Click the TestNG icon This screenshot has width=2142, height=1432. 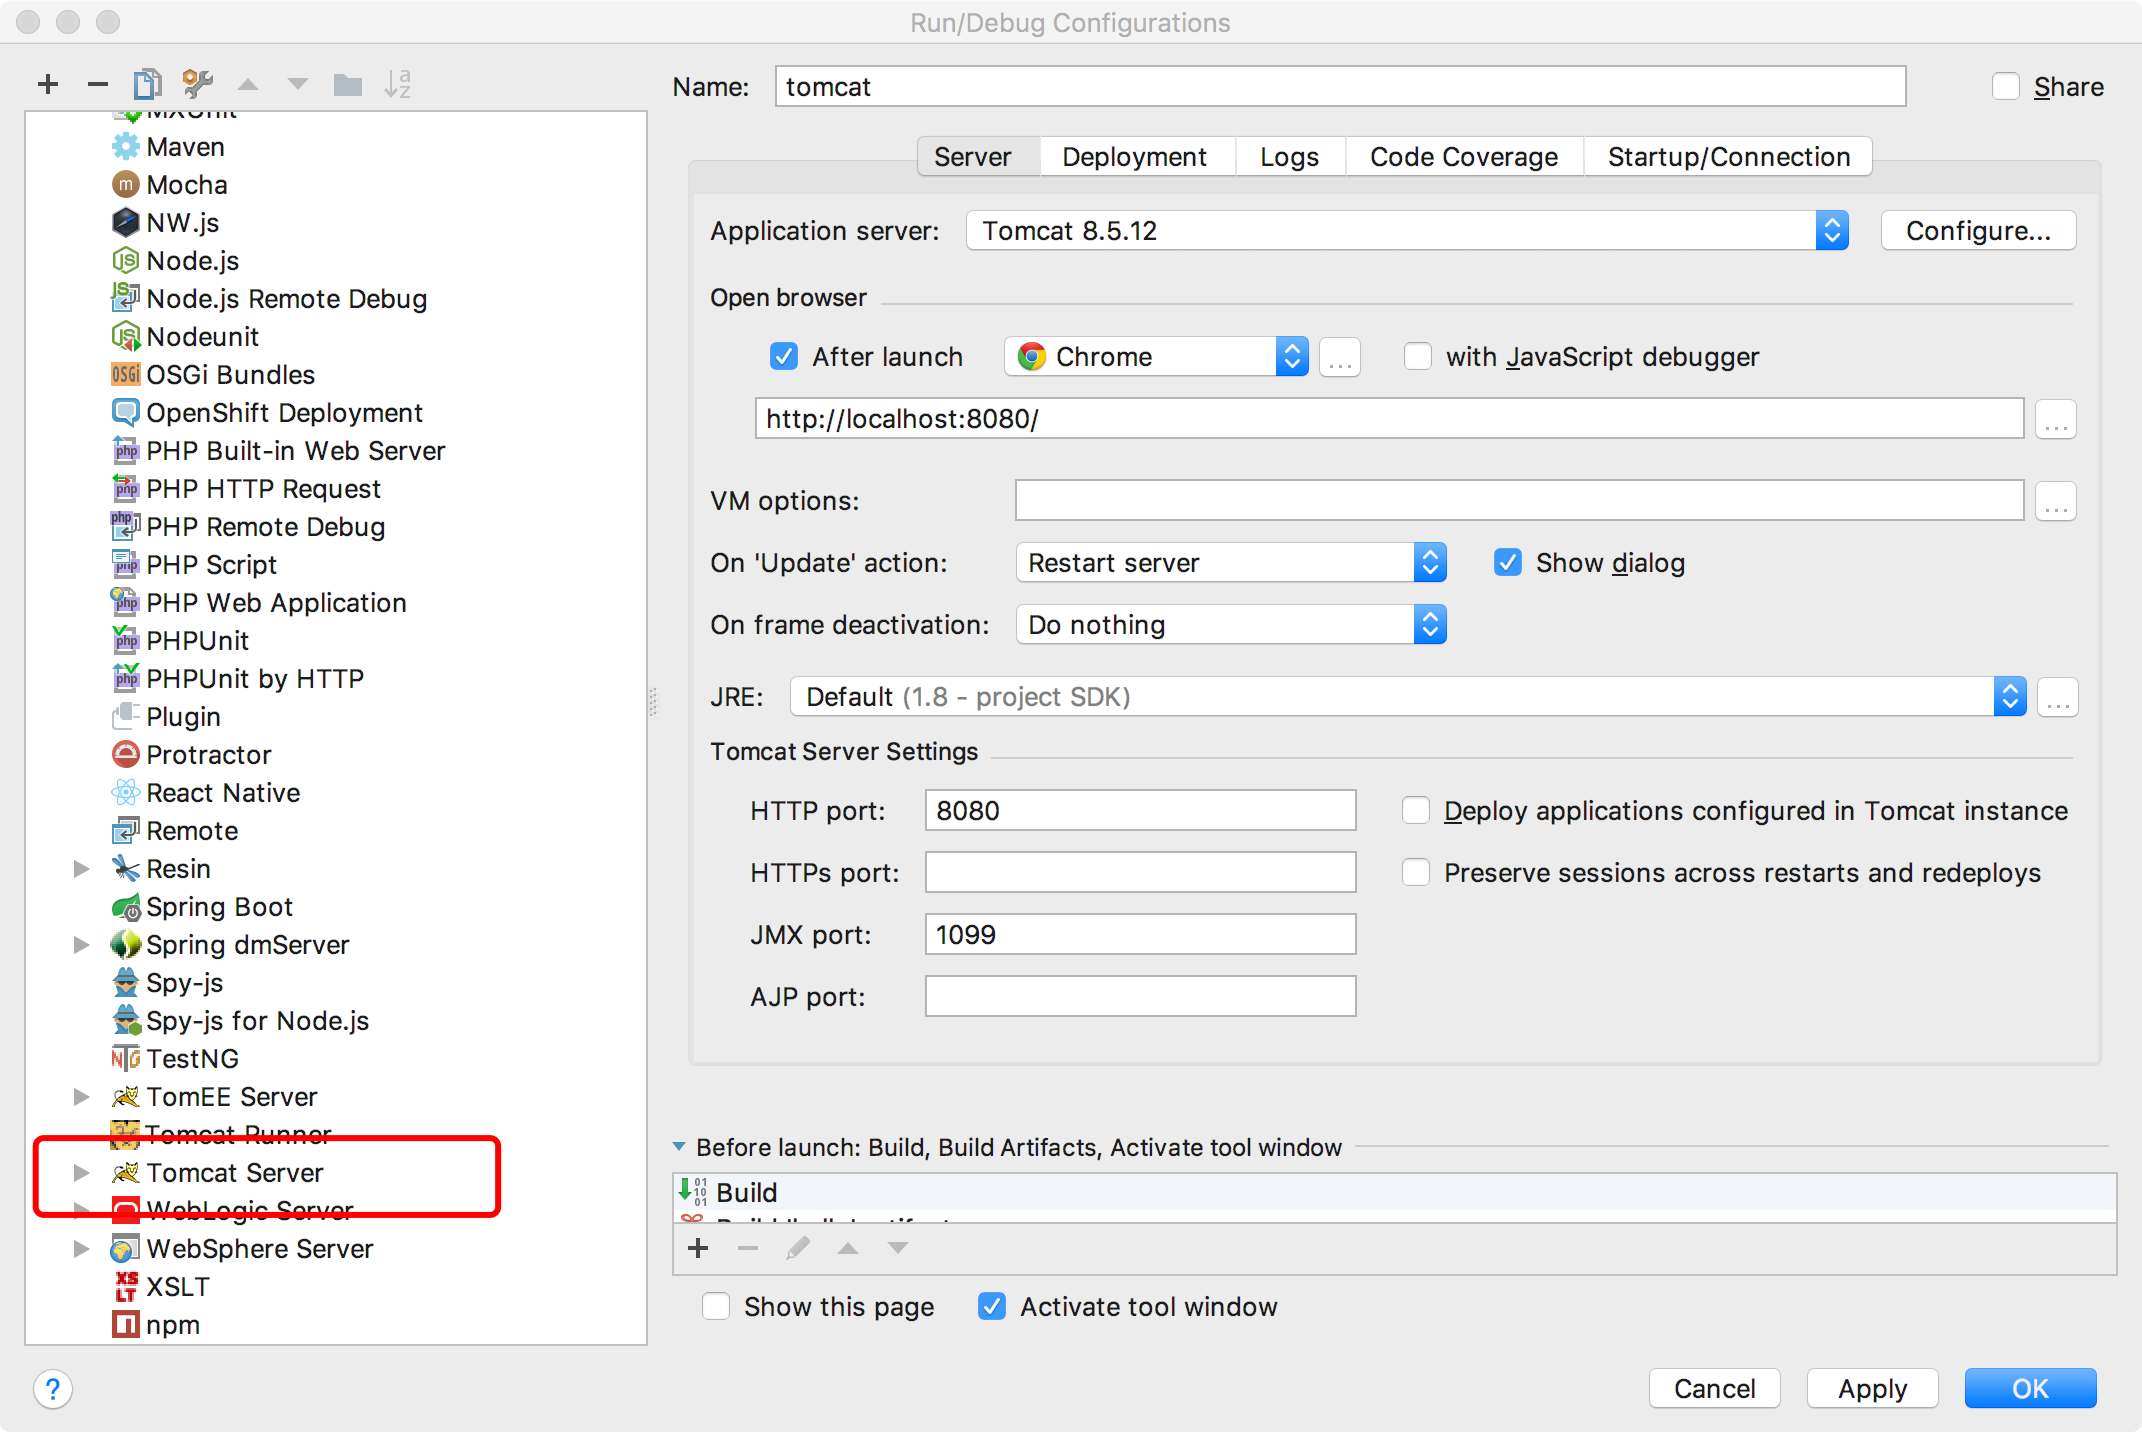(x=125, y=1059)
